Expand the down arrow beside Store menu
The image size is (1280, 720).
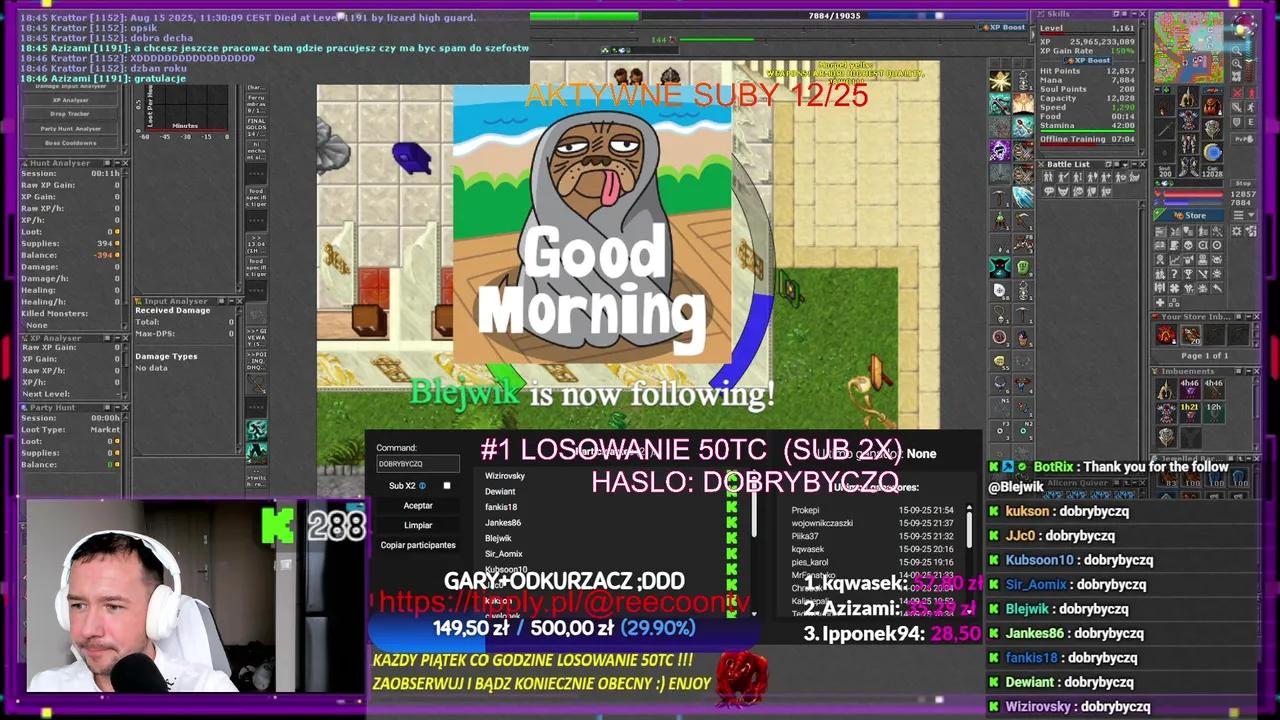[1251, 215]
